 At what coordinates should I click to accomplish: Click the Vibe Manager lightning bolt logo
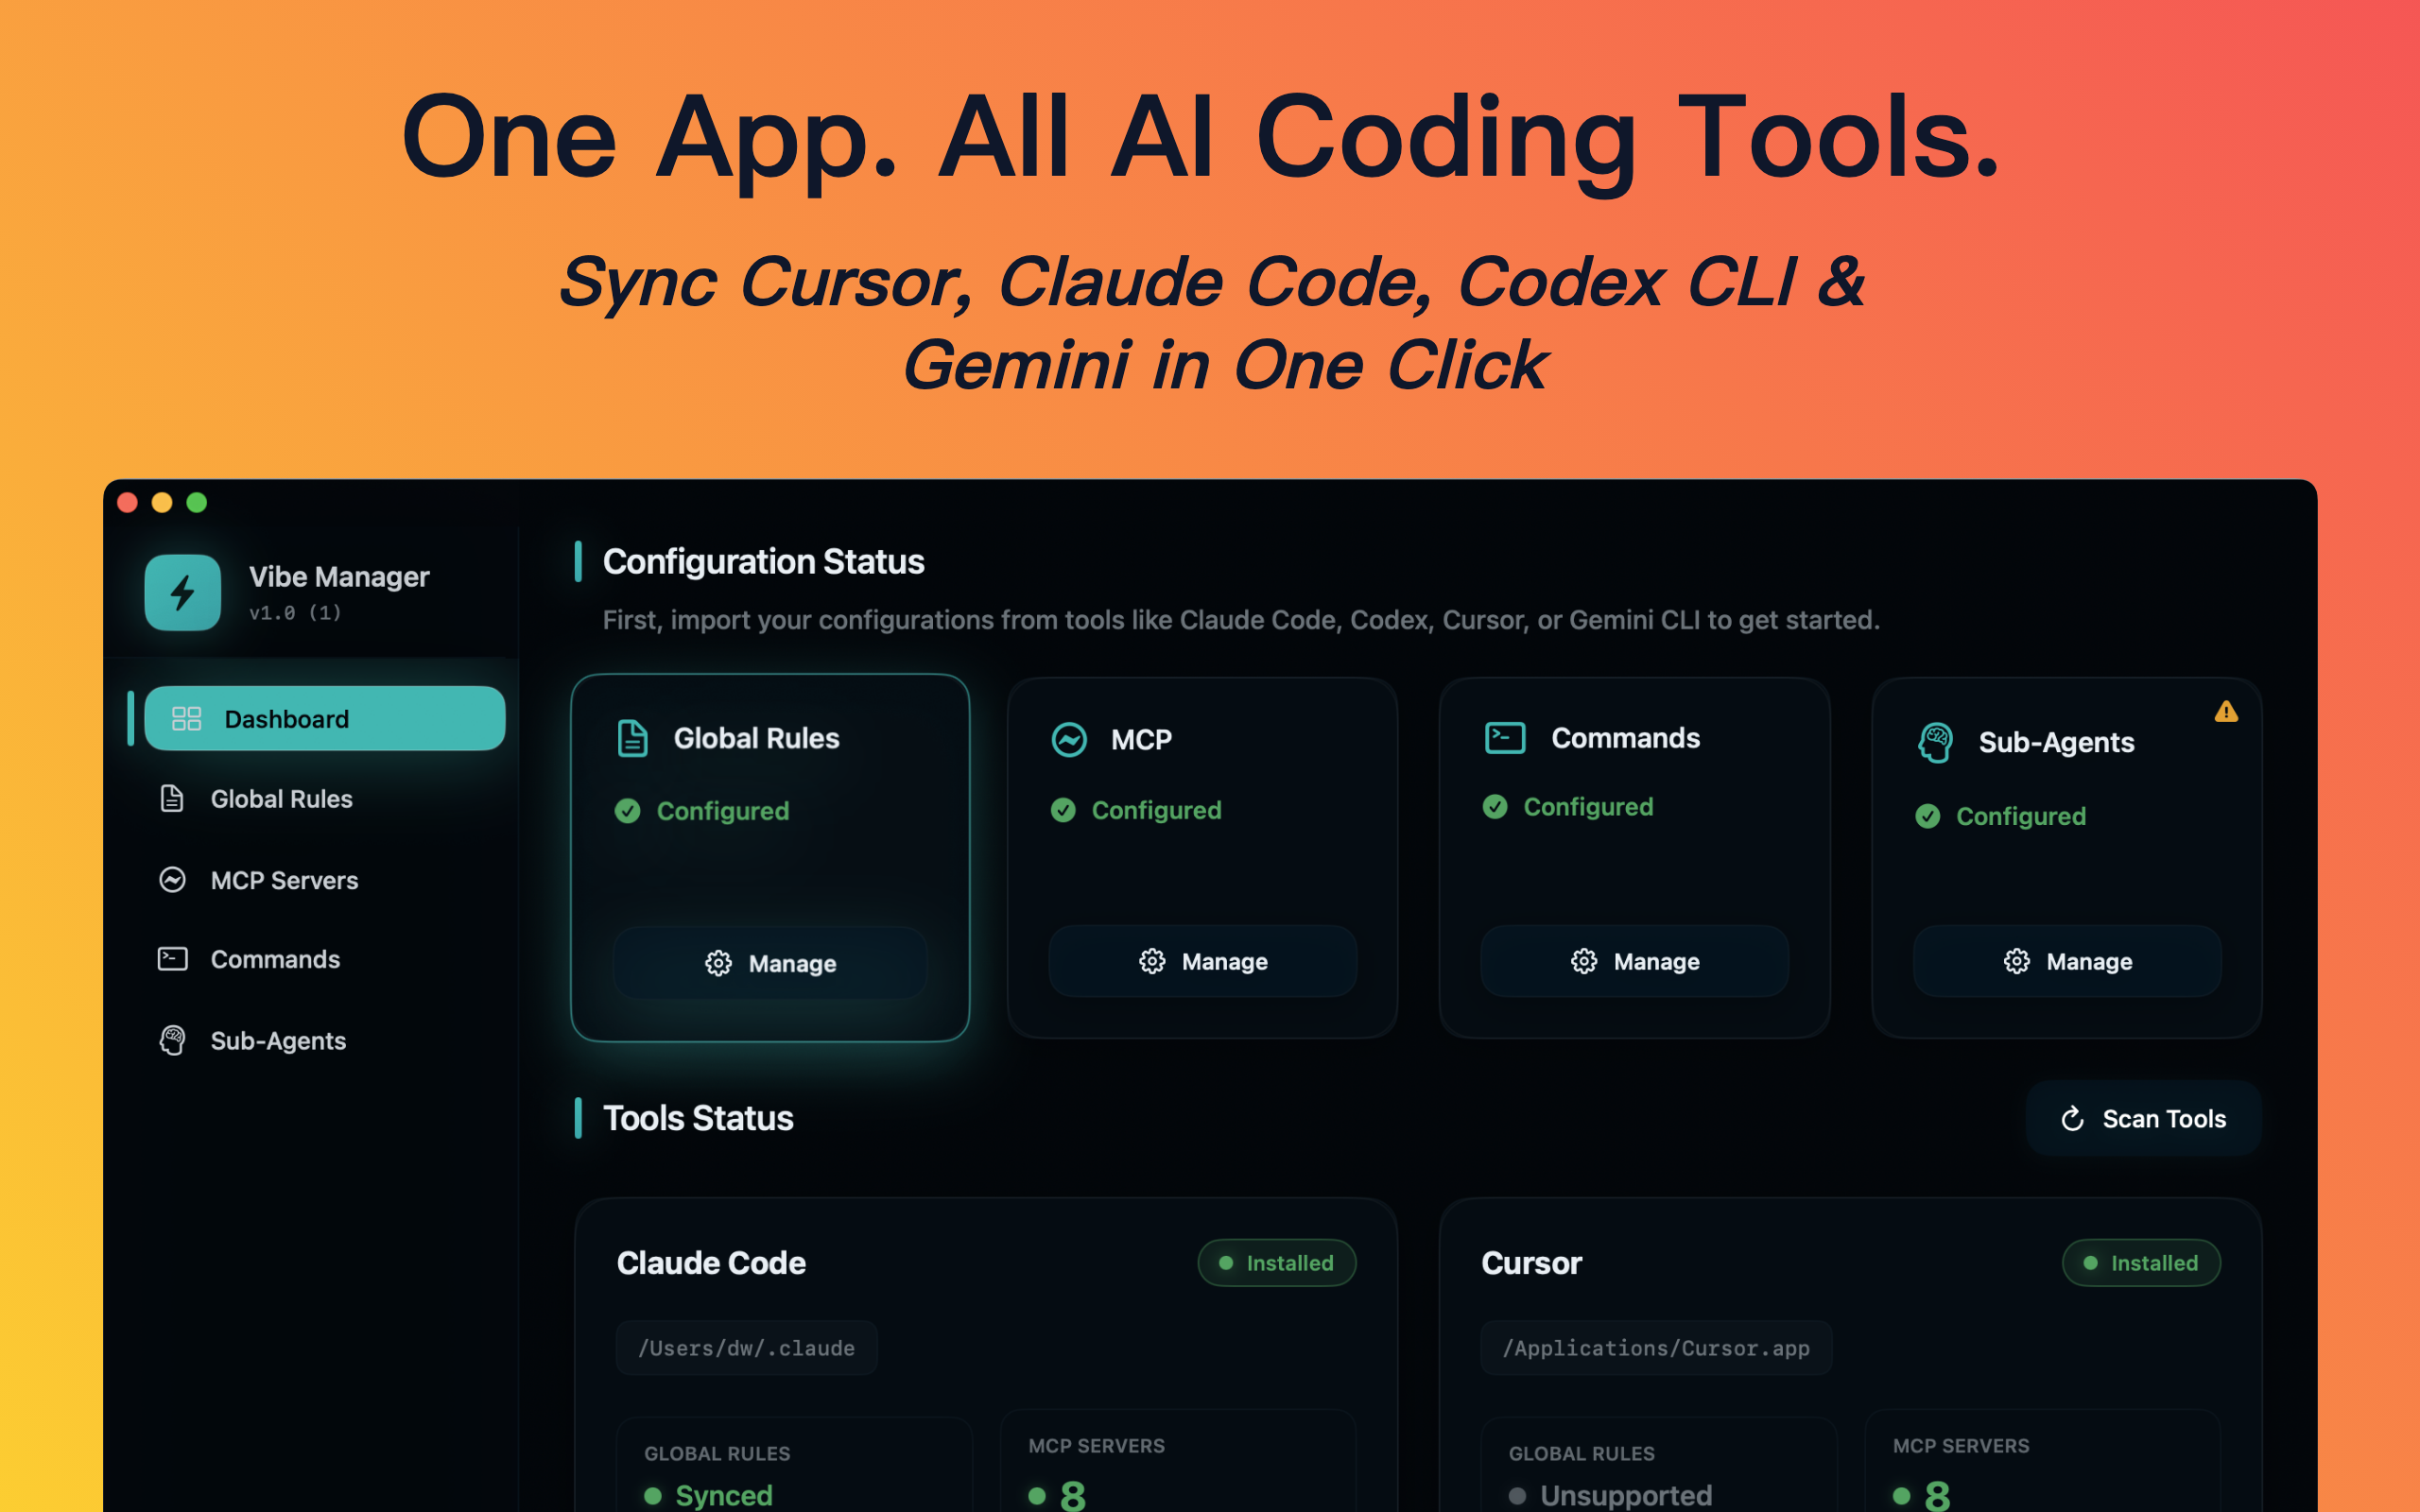(182, 592)
